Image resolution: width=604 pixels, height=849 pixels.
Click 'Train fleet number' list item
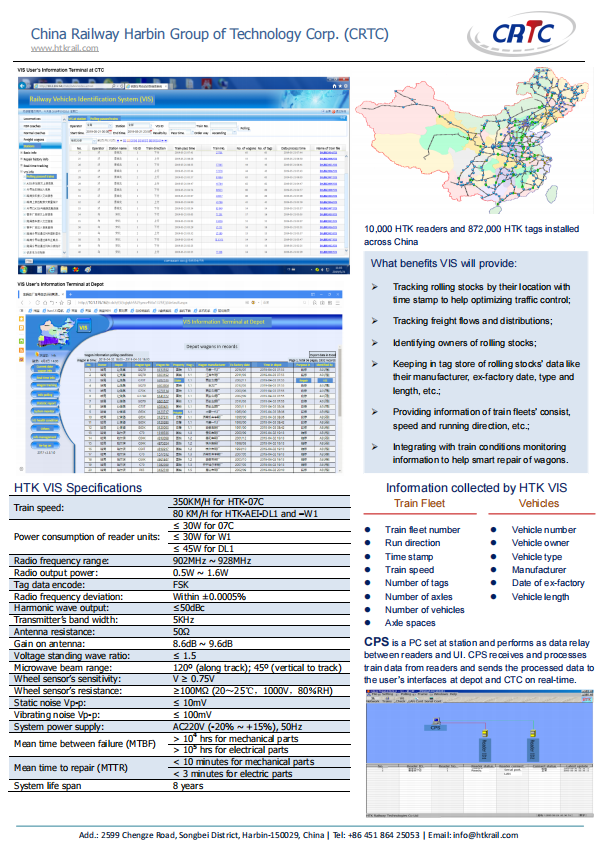tap(423, 530)
